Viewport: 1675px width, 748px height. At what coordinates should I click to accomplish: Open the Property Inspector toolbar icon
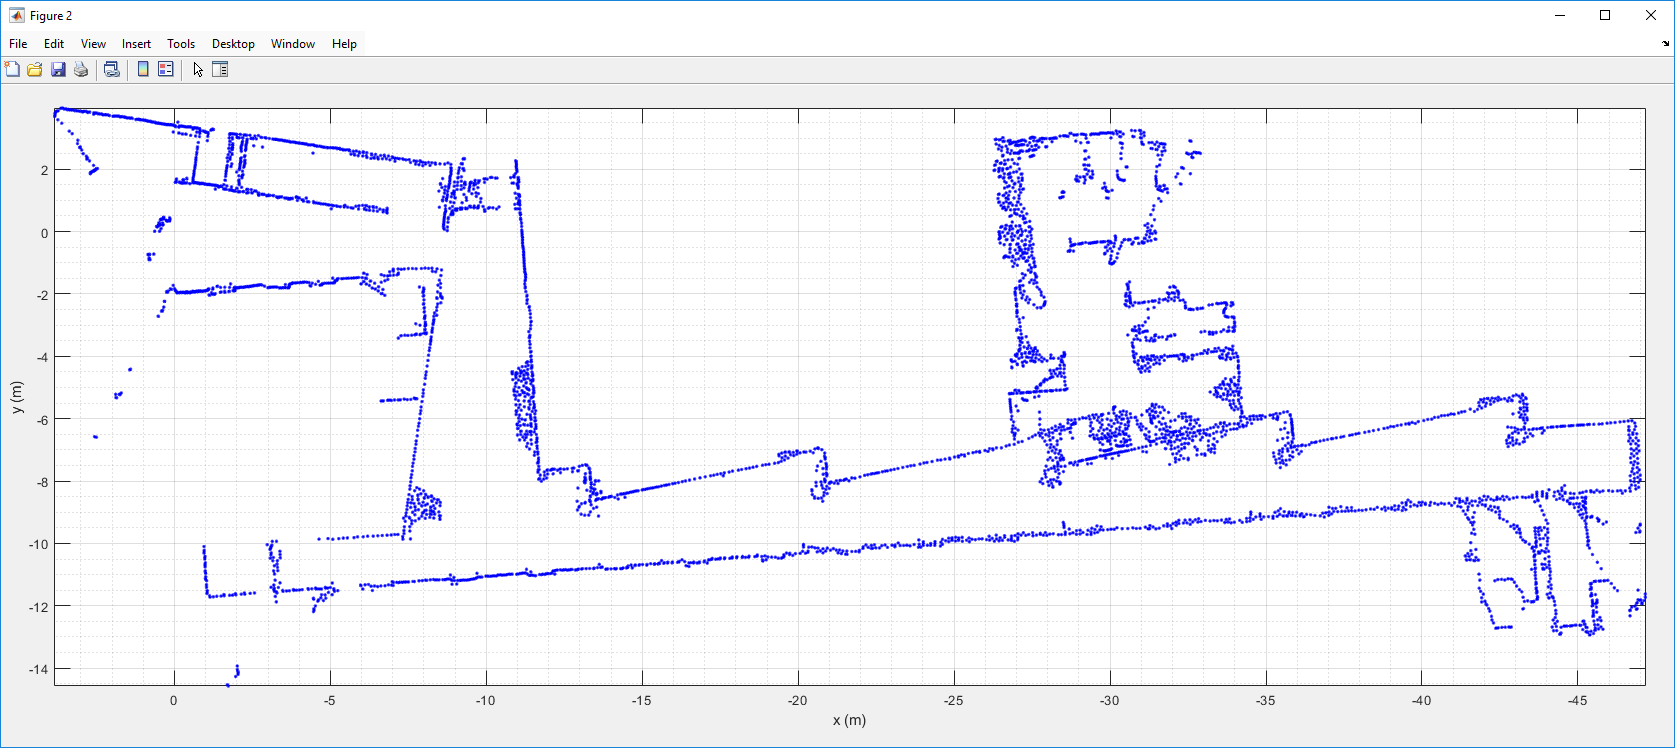coord(220,69)
